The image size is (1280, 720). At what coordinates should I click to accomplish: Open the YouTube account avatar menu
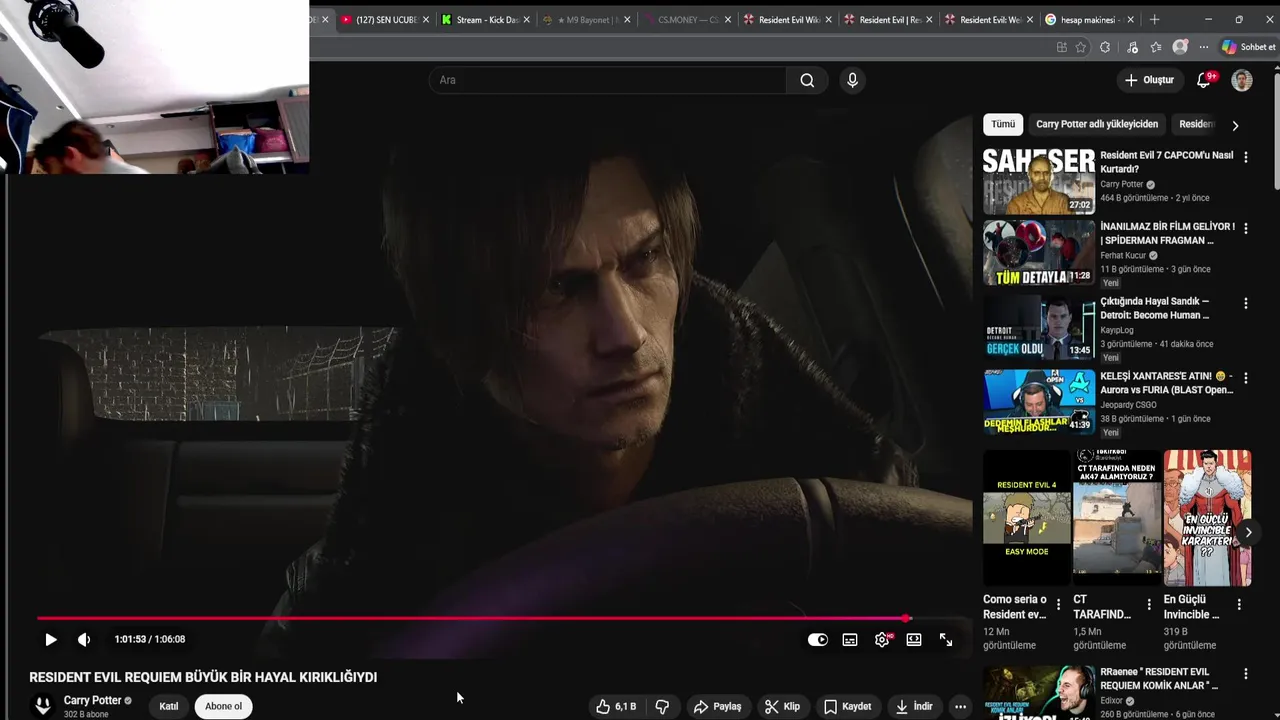tap(1242, 80)
